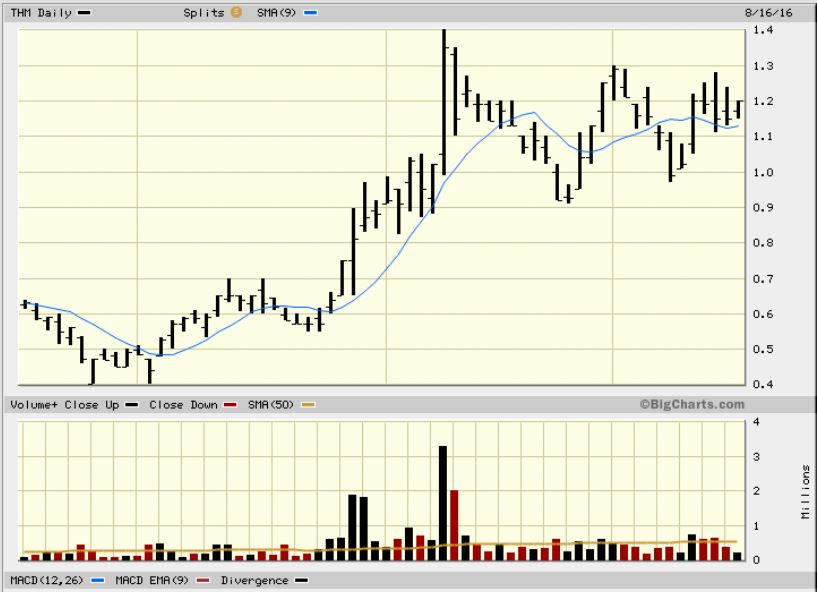
Task: Click the black THM Daily legend swatch
Action: (84, 13)
